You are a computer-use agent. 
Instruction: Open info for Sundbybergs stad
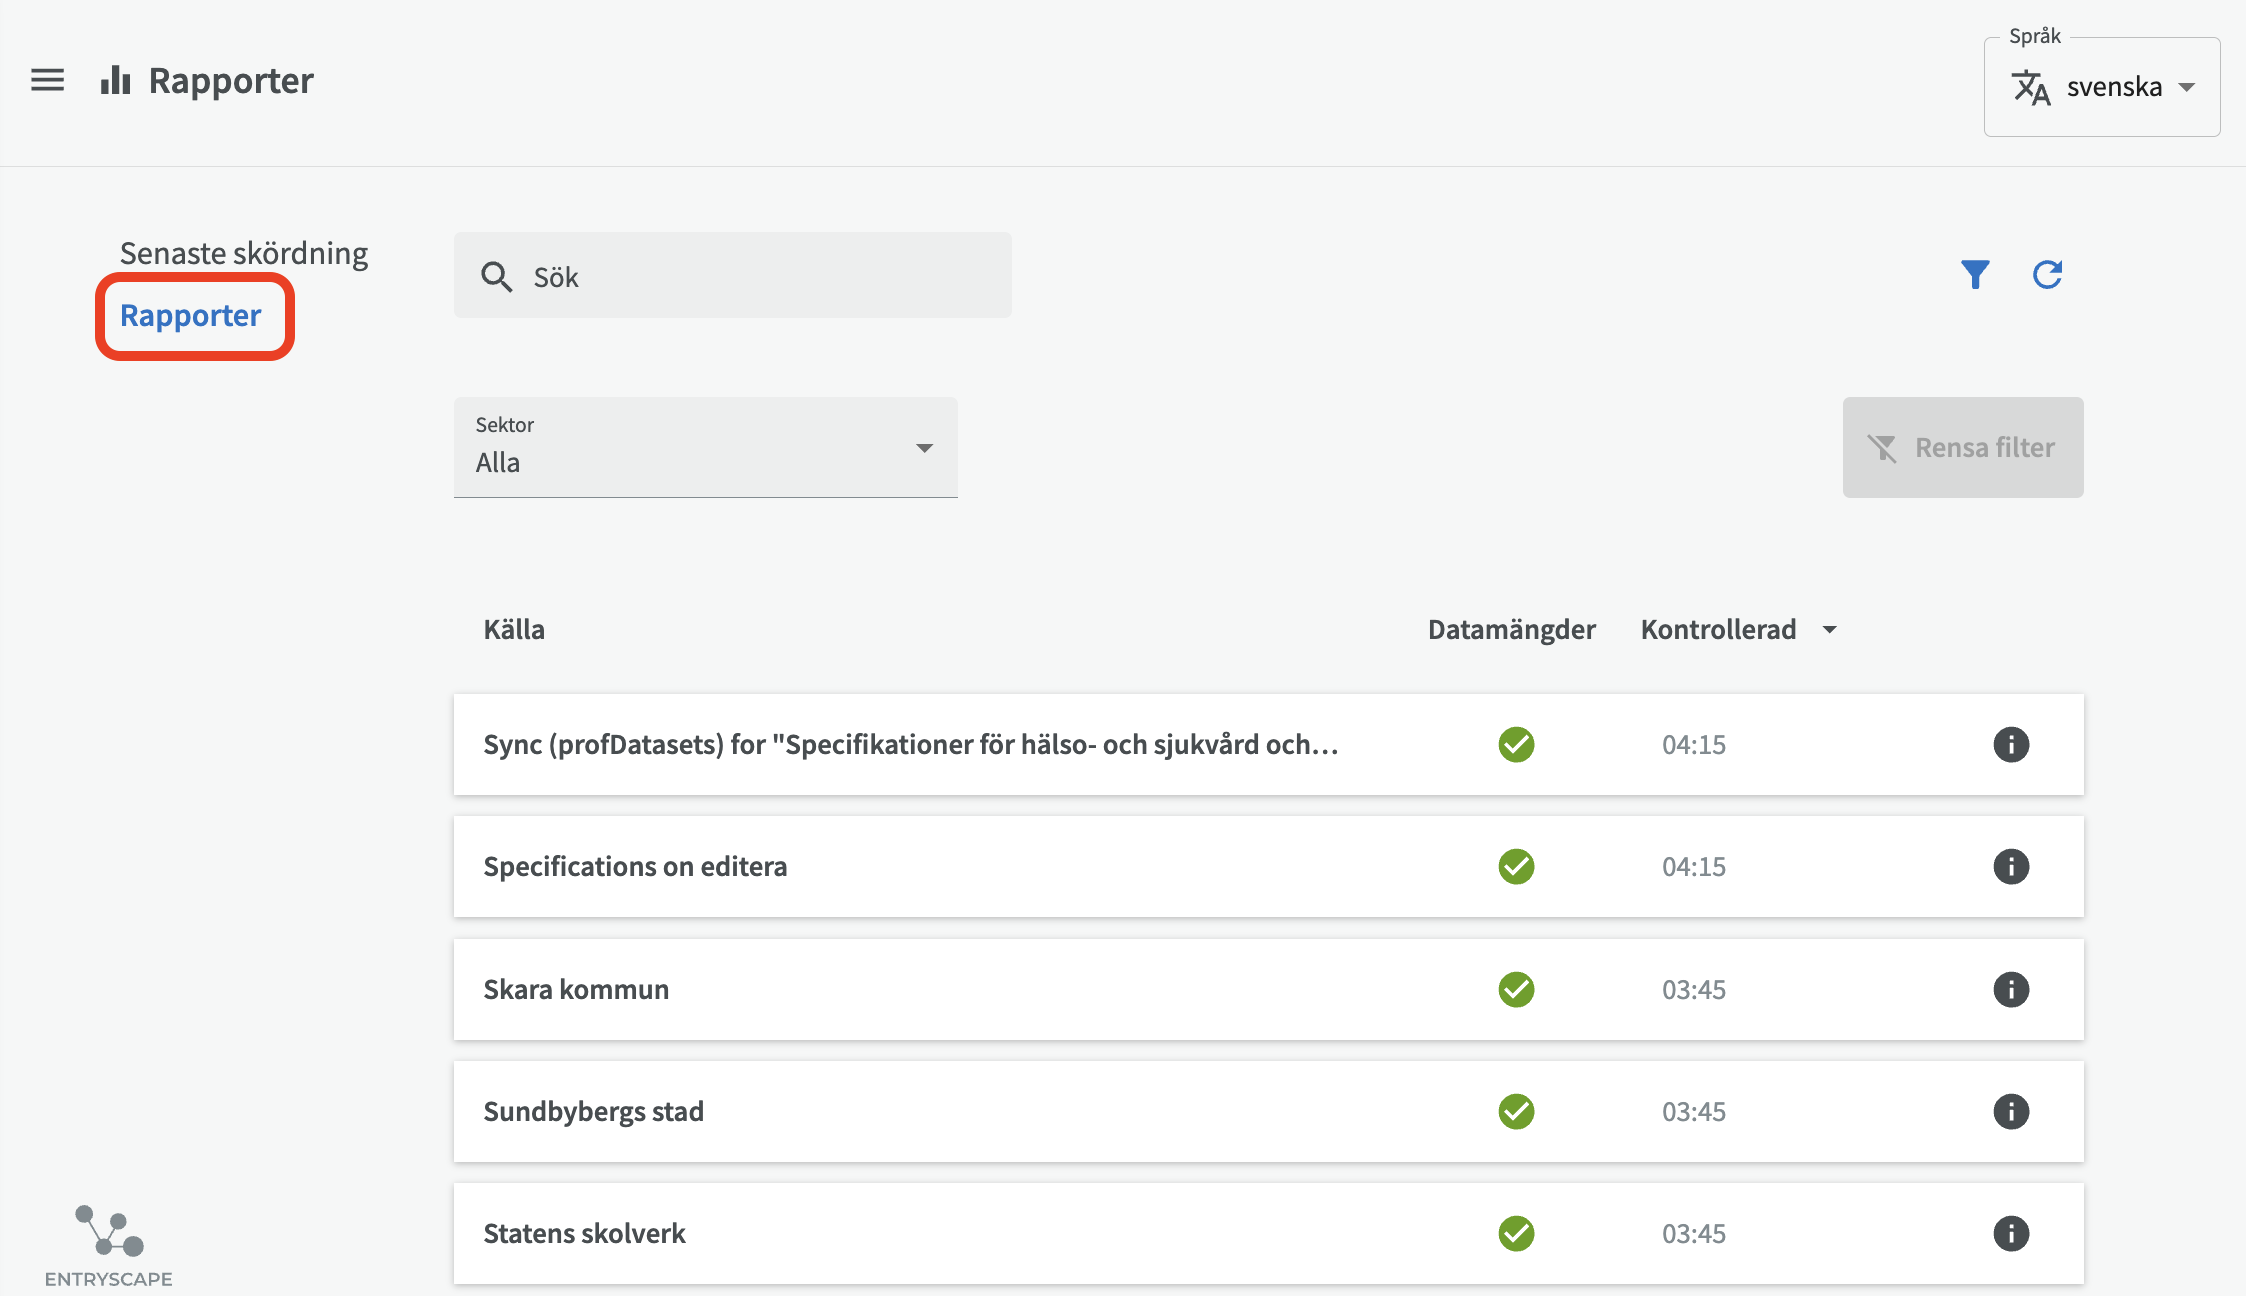2011,1111
